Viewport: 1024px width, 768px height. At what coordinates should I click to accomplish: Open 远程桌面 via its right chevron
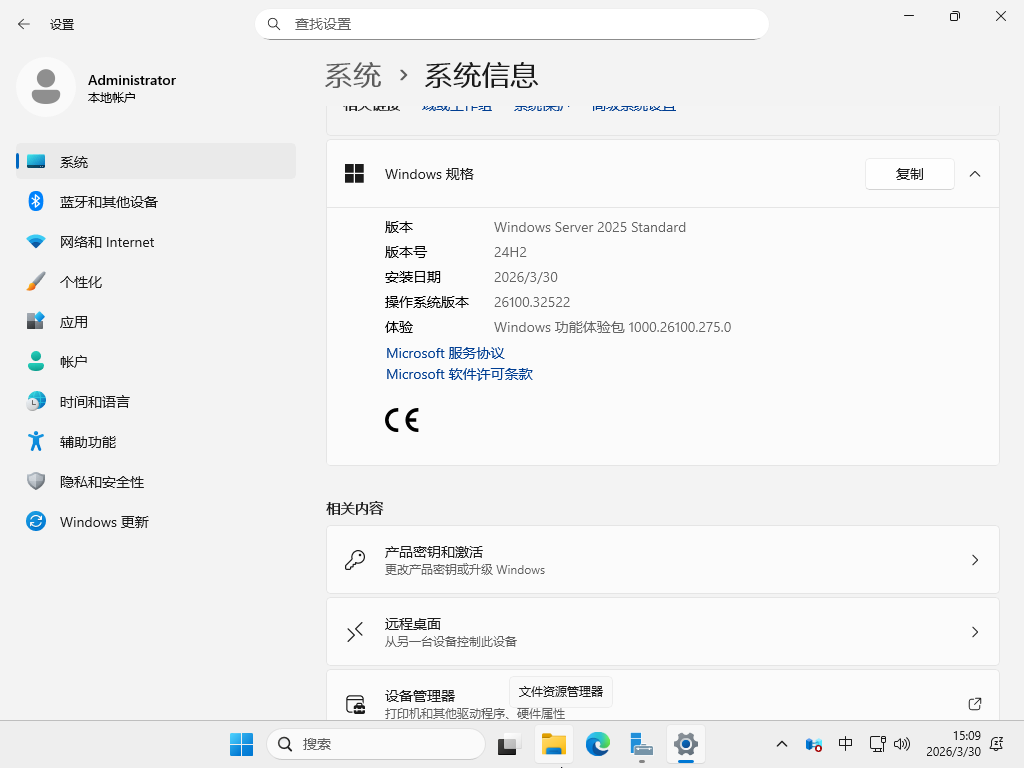pyautogui.click(x=975, y=631)
